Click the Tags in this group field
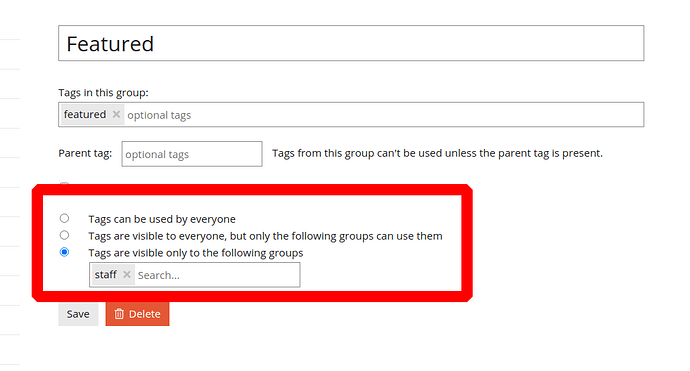 click(x=351, y=114)
